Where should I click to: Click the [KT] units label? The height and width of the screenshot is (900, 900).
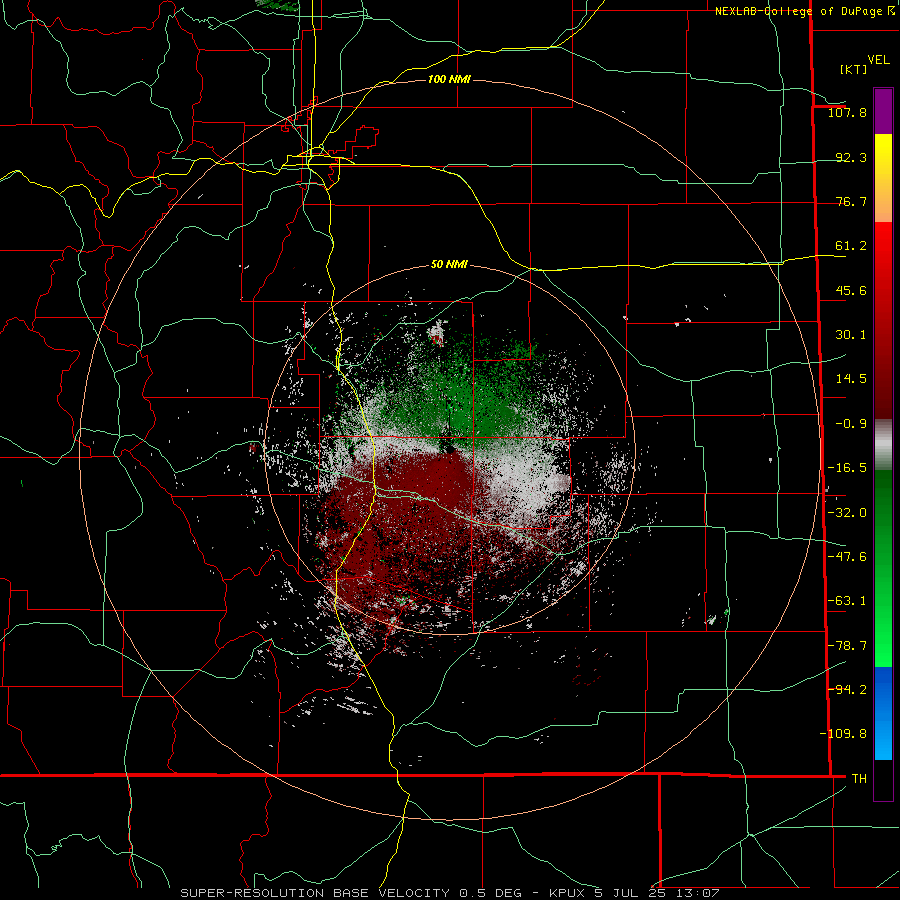pyautogui.click(x=854, y=69)
